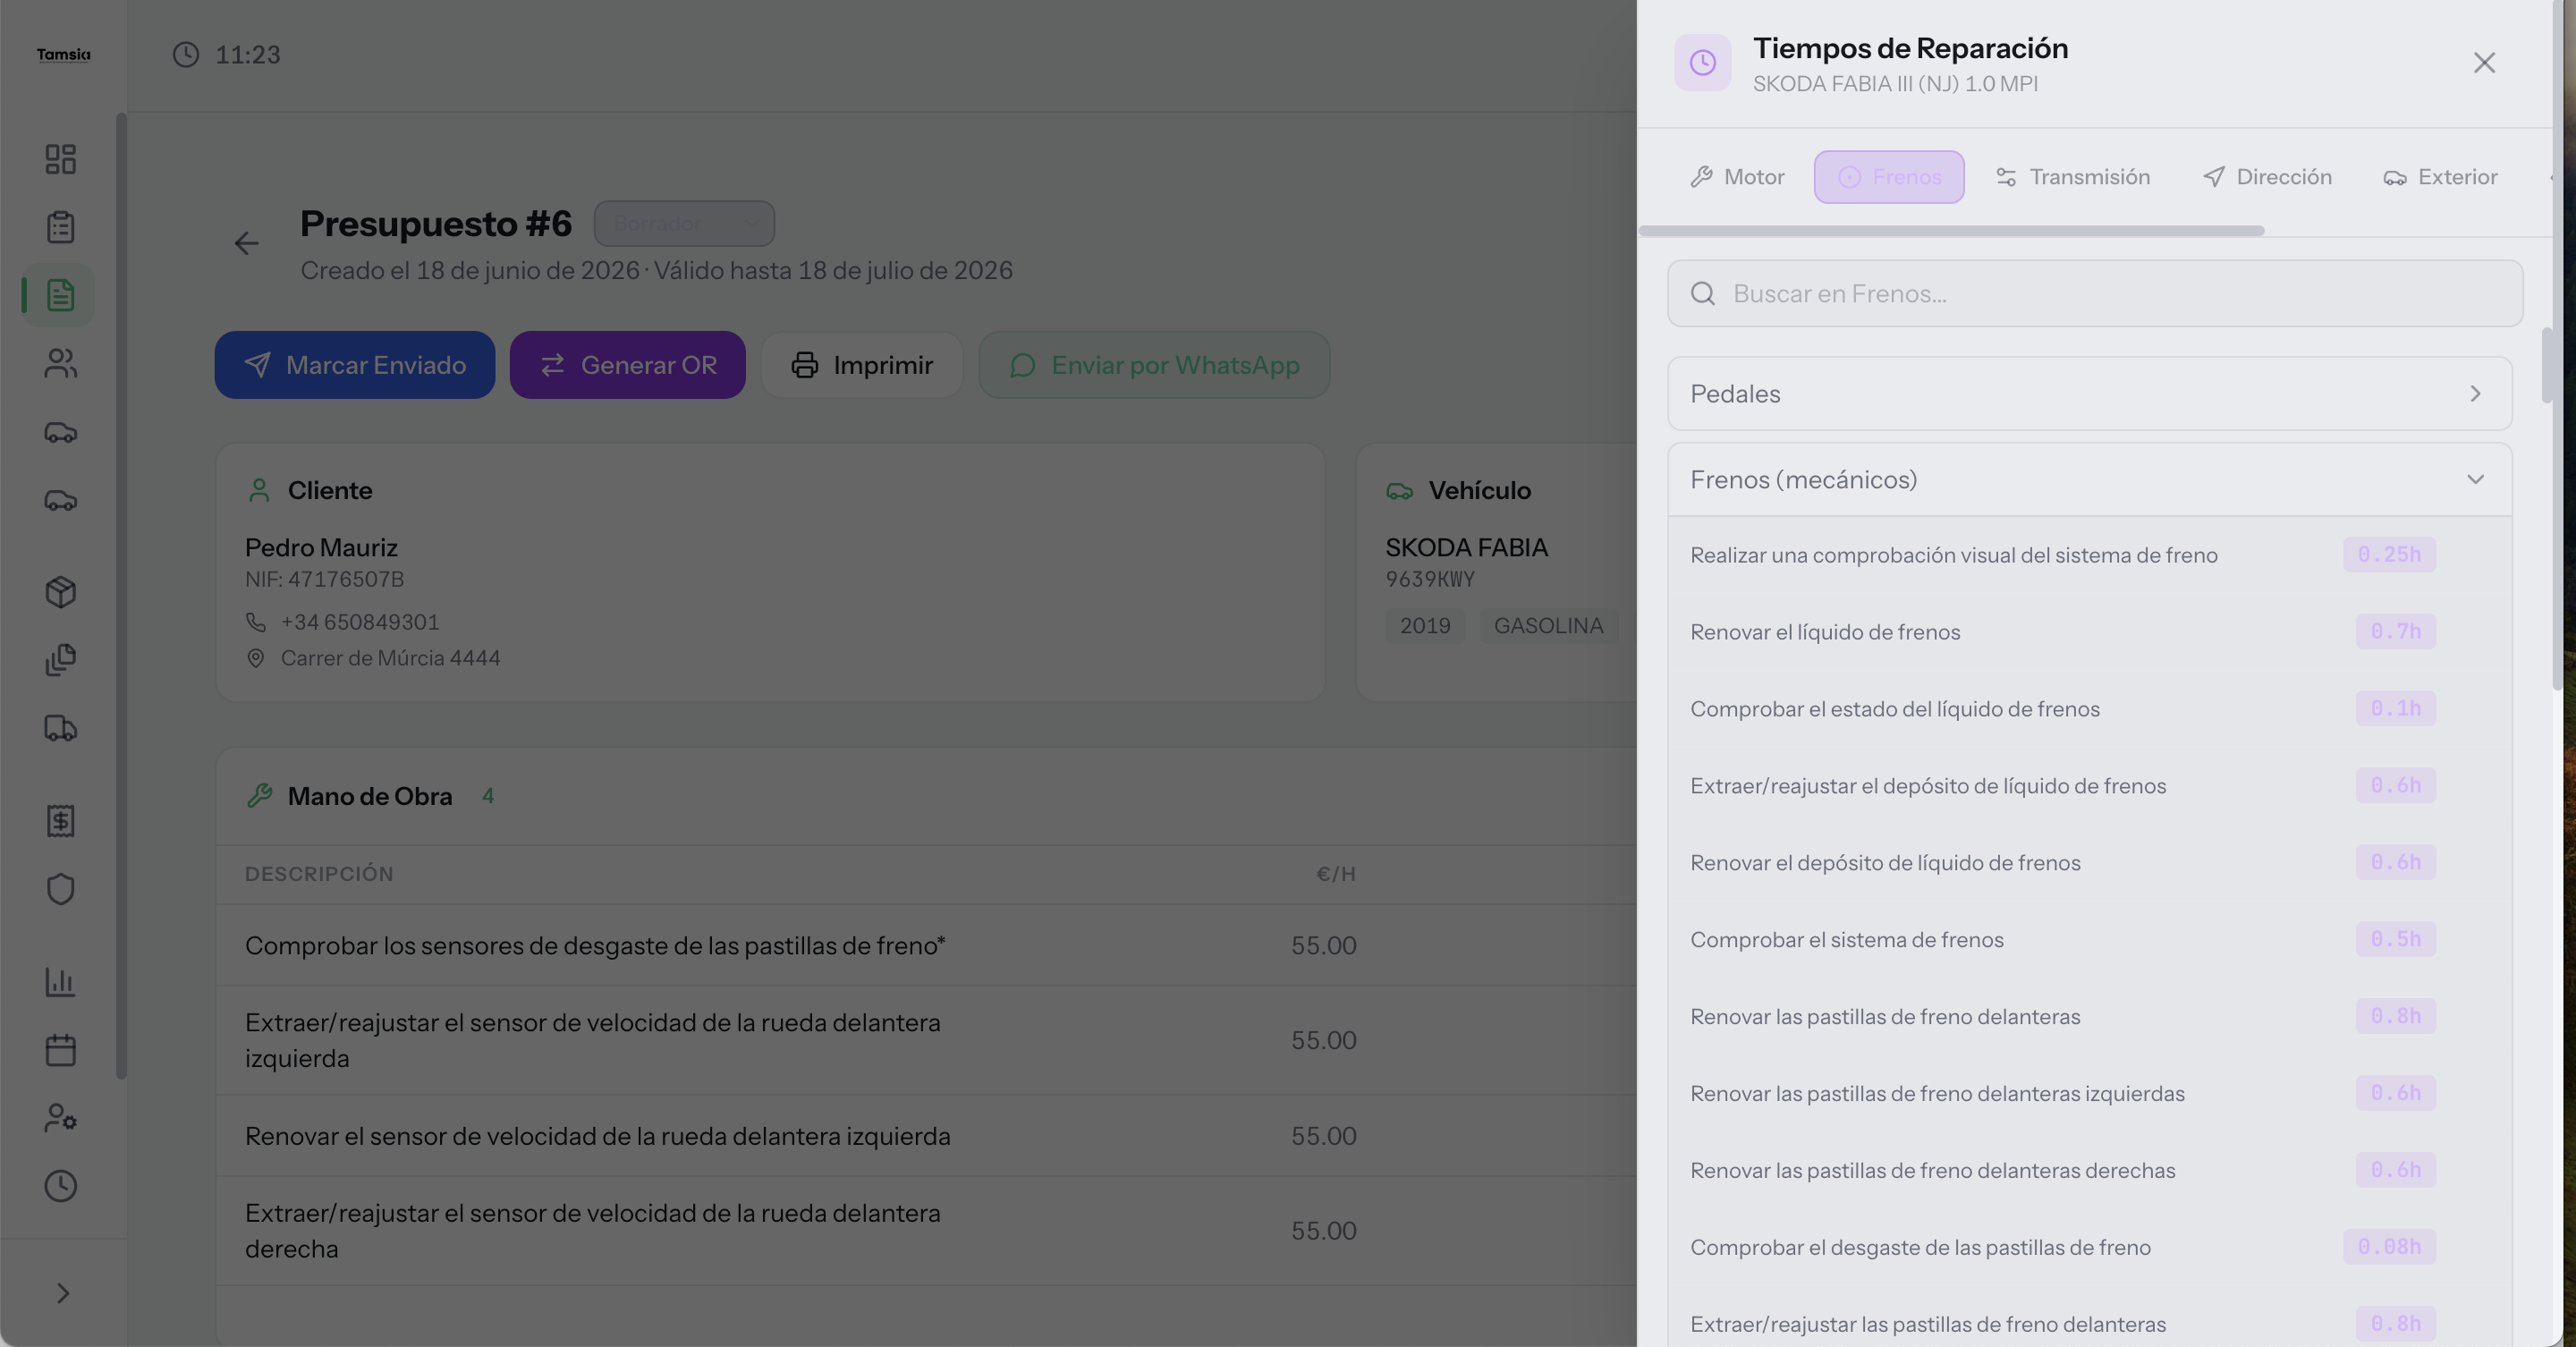Viewport: 2576px width, 1347px height.
Task: Open the bar chart reports icon in sidebar
Action: [x=61, y=982]
